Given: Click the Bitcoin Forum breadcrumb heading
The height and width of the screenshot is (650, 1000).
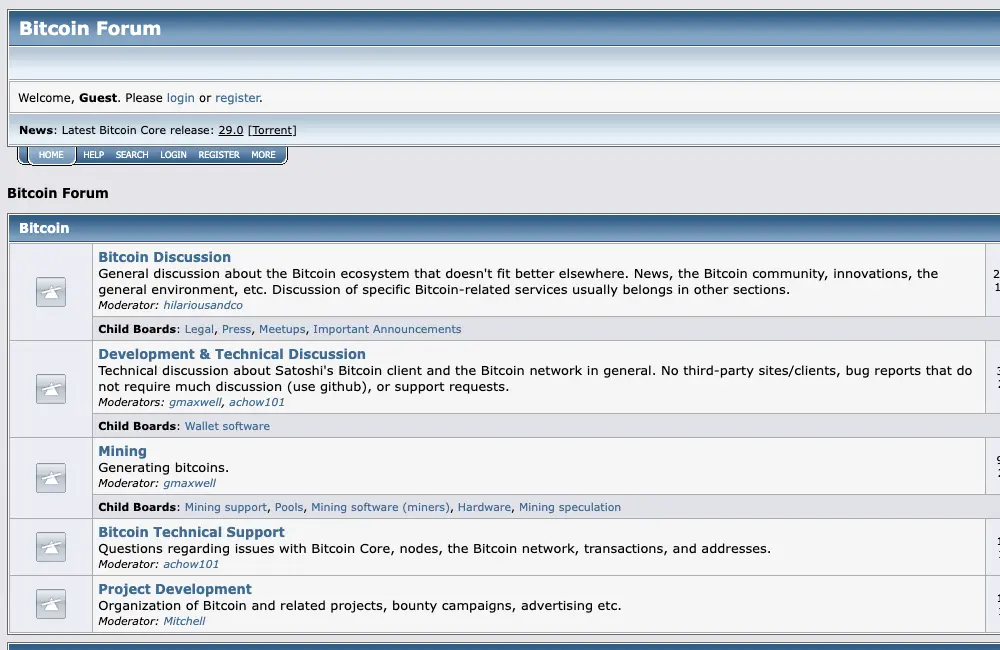Looking at the screenshot, I should tap(58, 193).
